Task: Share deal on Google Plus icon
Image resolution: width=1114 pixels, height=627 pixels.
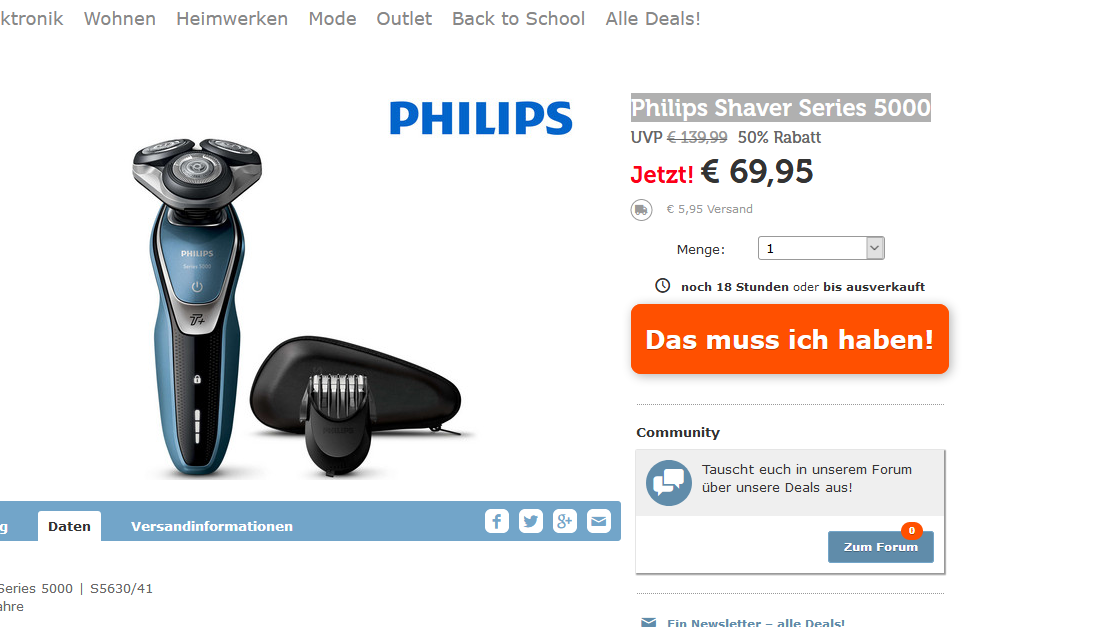Action: tap(565, 521)
